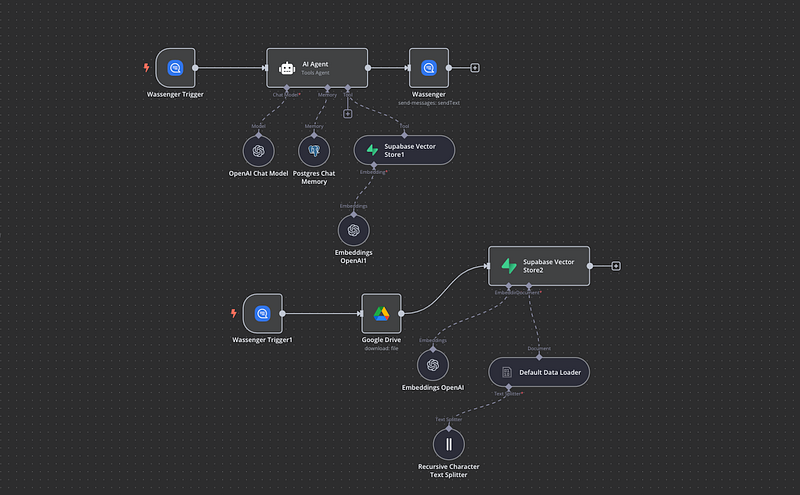
Task: Select the Supabase Vector Store2 node
Action: pos(538,266)
